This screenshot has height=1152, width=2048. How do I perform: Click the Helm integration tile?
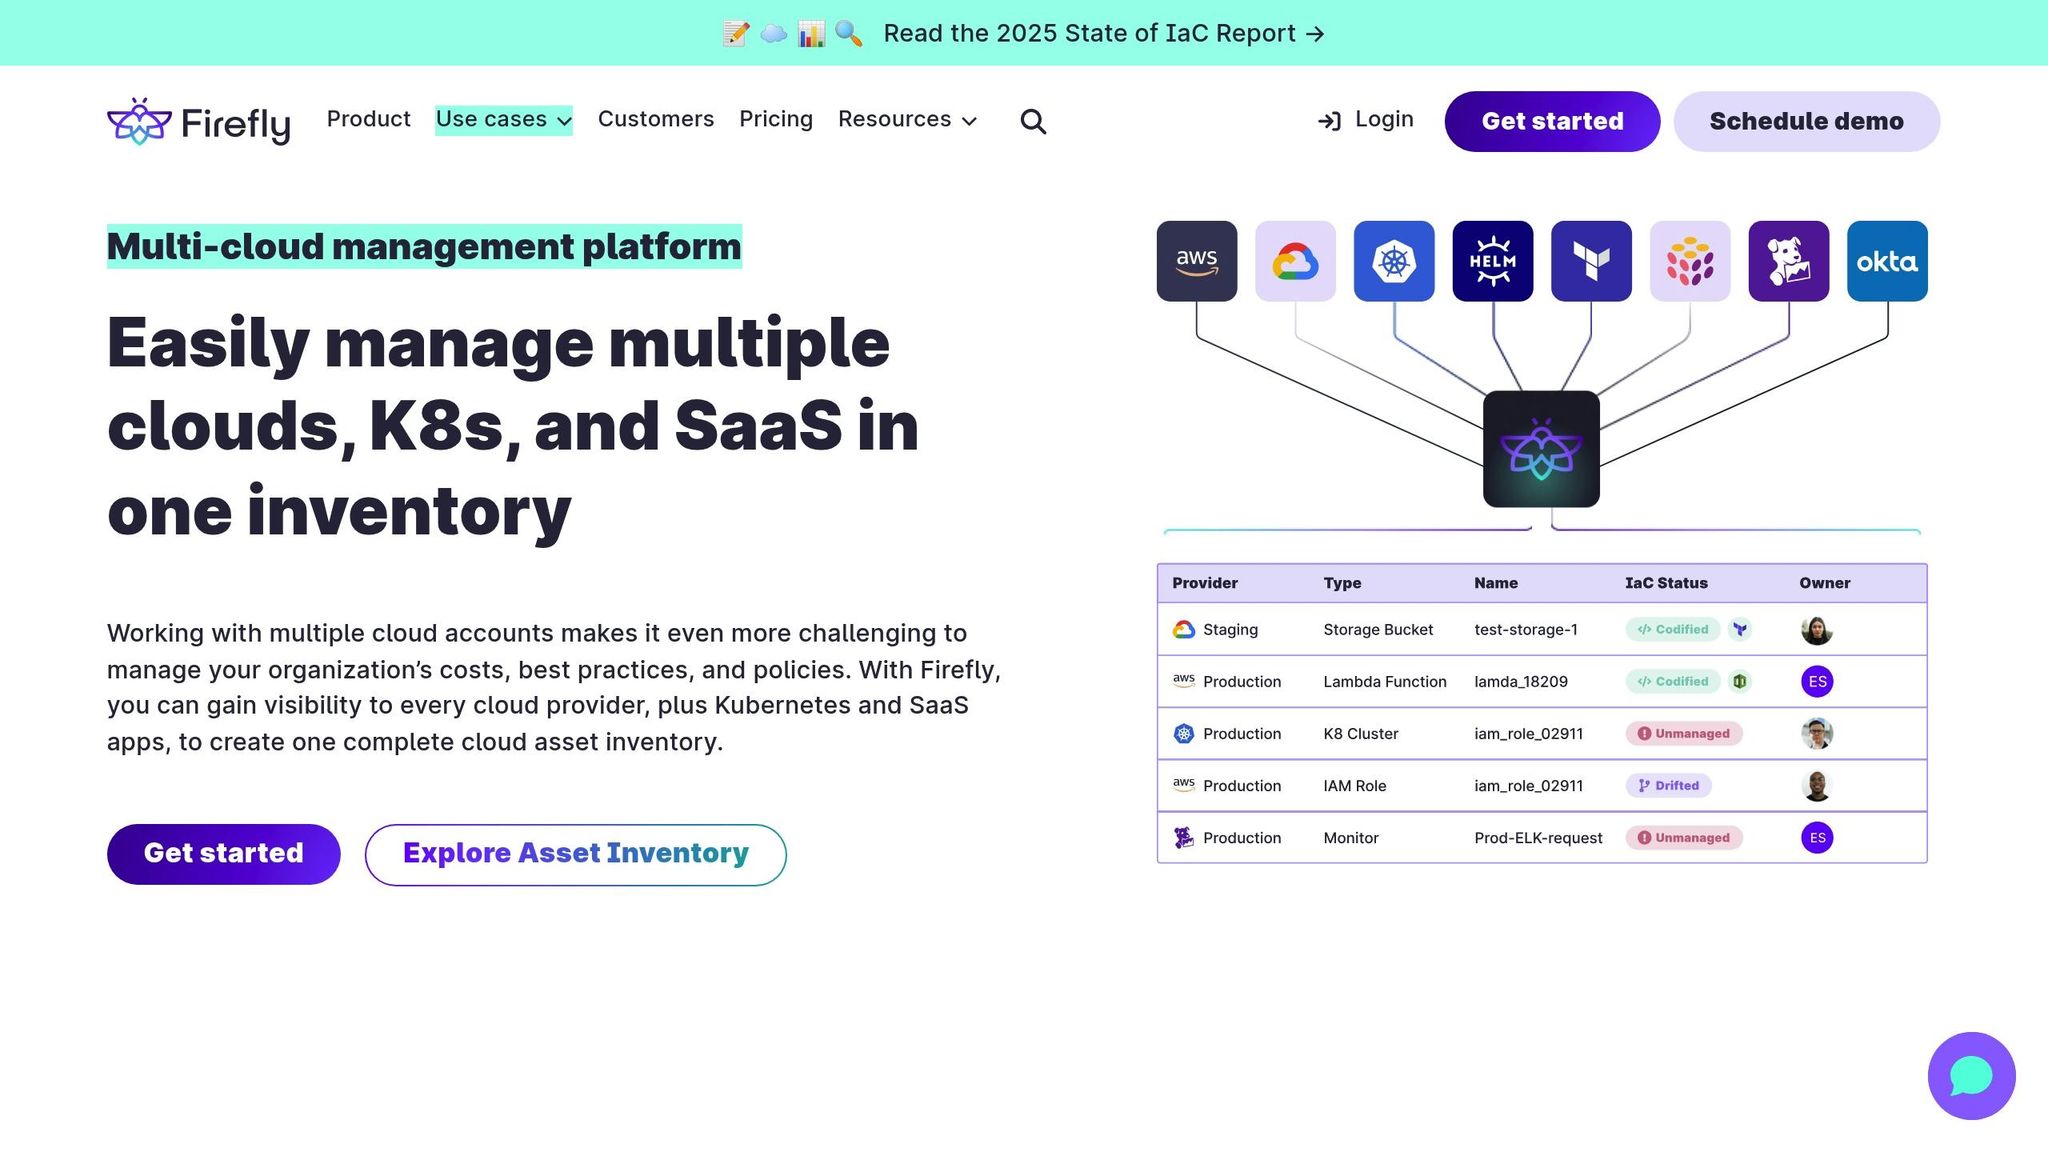1492,261
